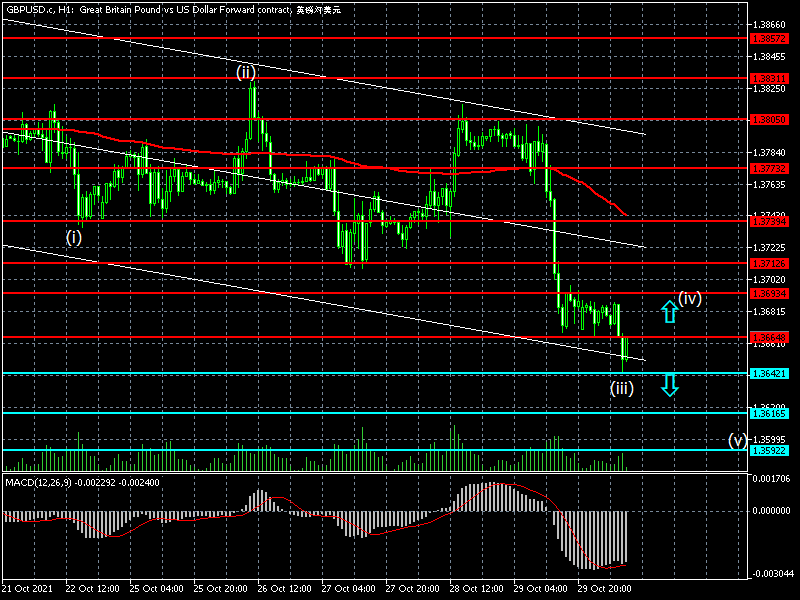Click the 1.38660 price axis value

(769, 24)
